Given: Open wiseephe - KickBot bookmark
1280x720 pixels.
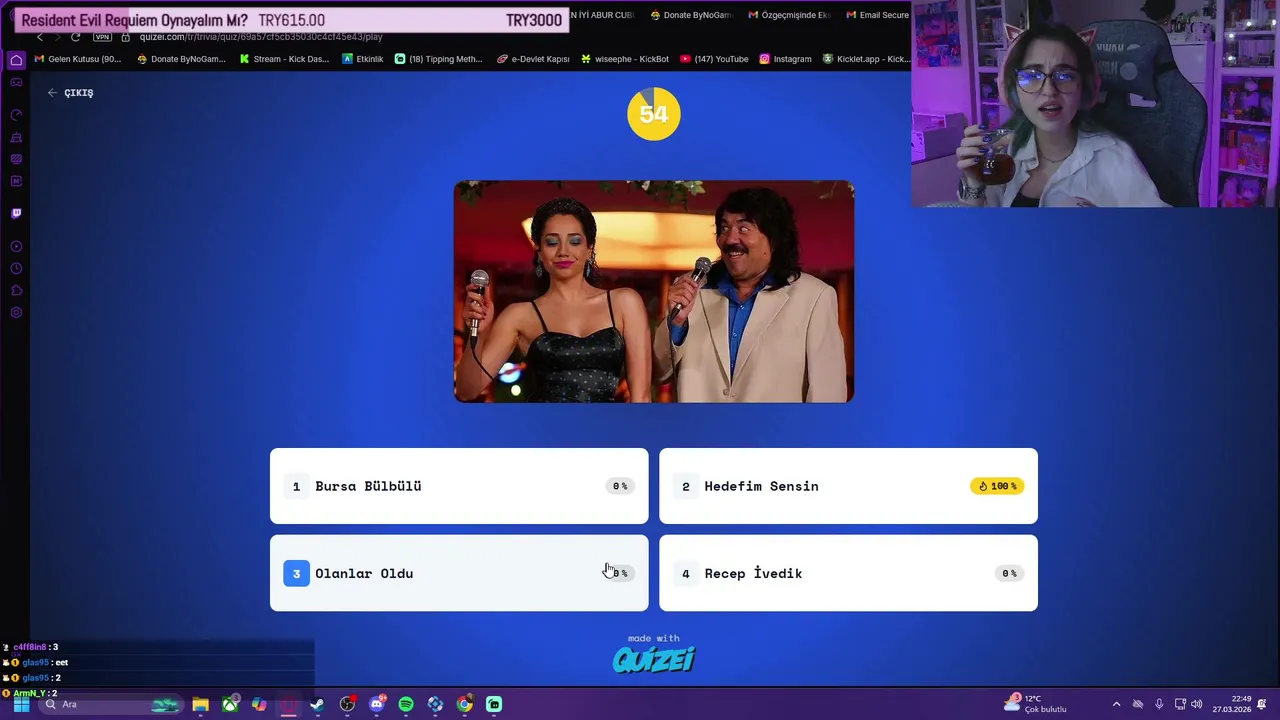Looking at the screenshot, I should pos(625,59).
